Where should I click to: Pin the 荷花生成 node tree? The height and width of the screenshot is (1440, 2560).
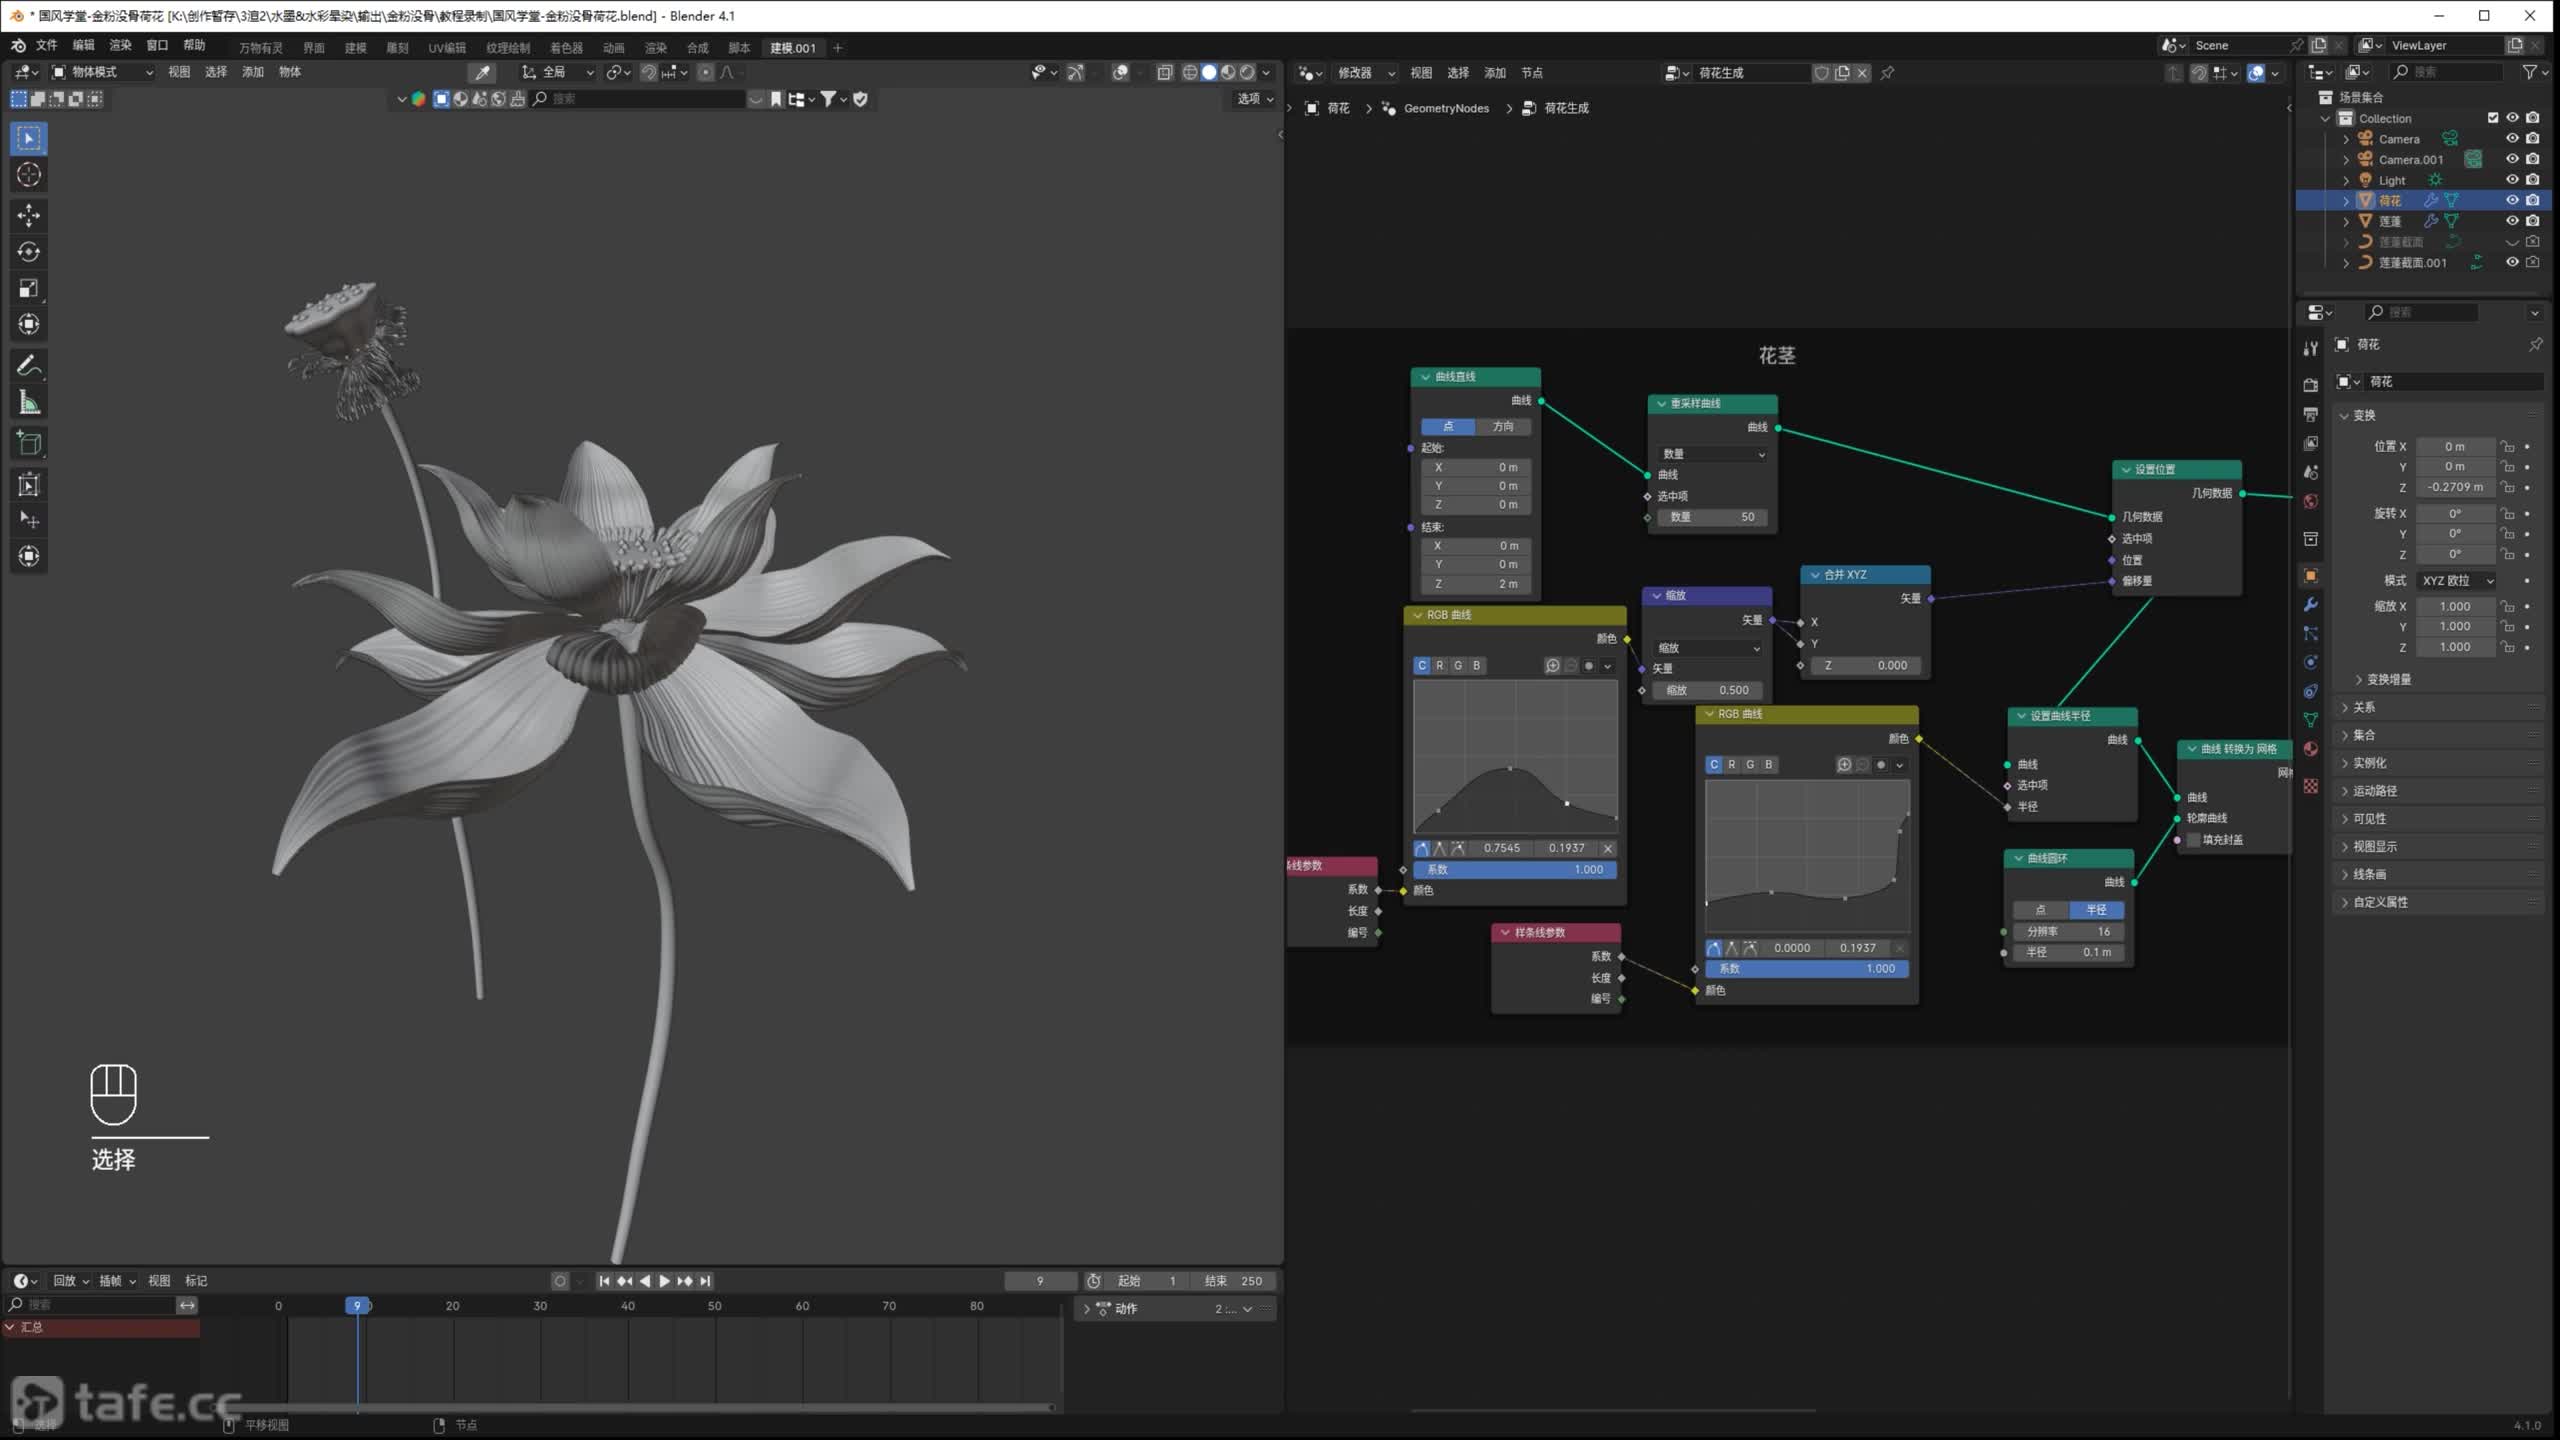pos(1887,73)
